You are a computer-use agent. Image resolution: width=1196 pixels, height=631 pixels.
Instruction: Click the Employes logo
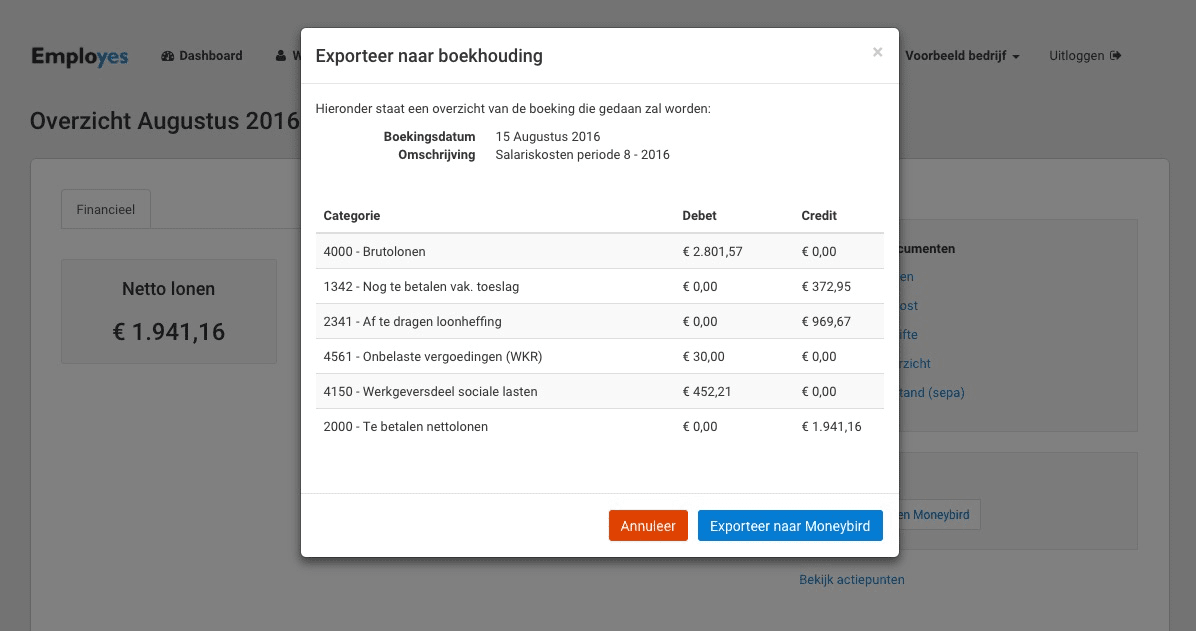(x=79, y=57)
